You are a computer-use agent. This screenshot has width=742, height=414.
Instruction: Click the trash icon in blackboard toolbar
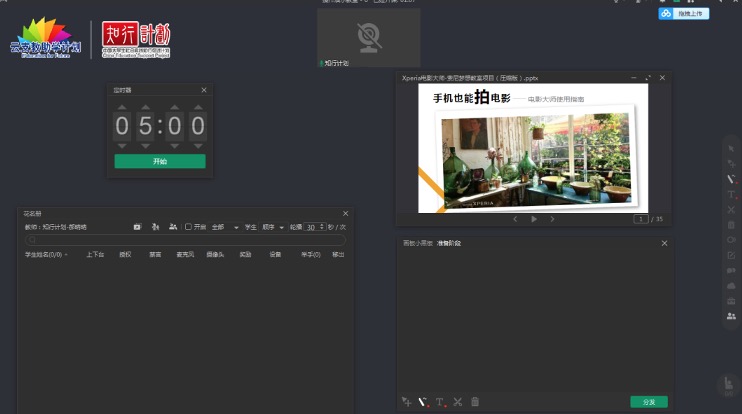pos(475,402)
